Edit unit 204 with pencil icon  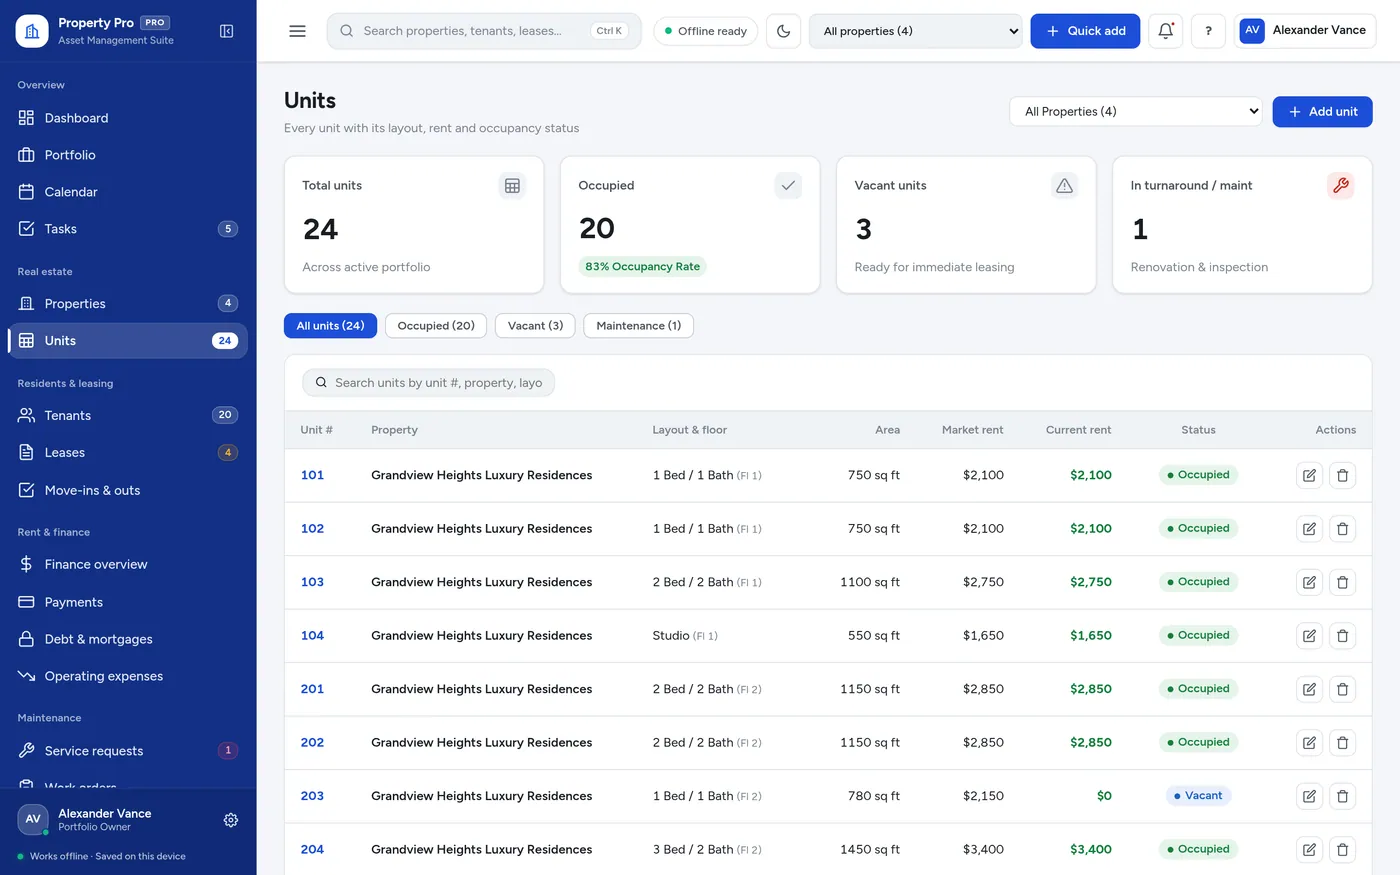point(1309,850)
